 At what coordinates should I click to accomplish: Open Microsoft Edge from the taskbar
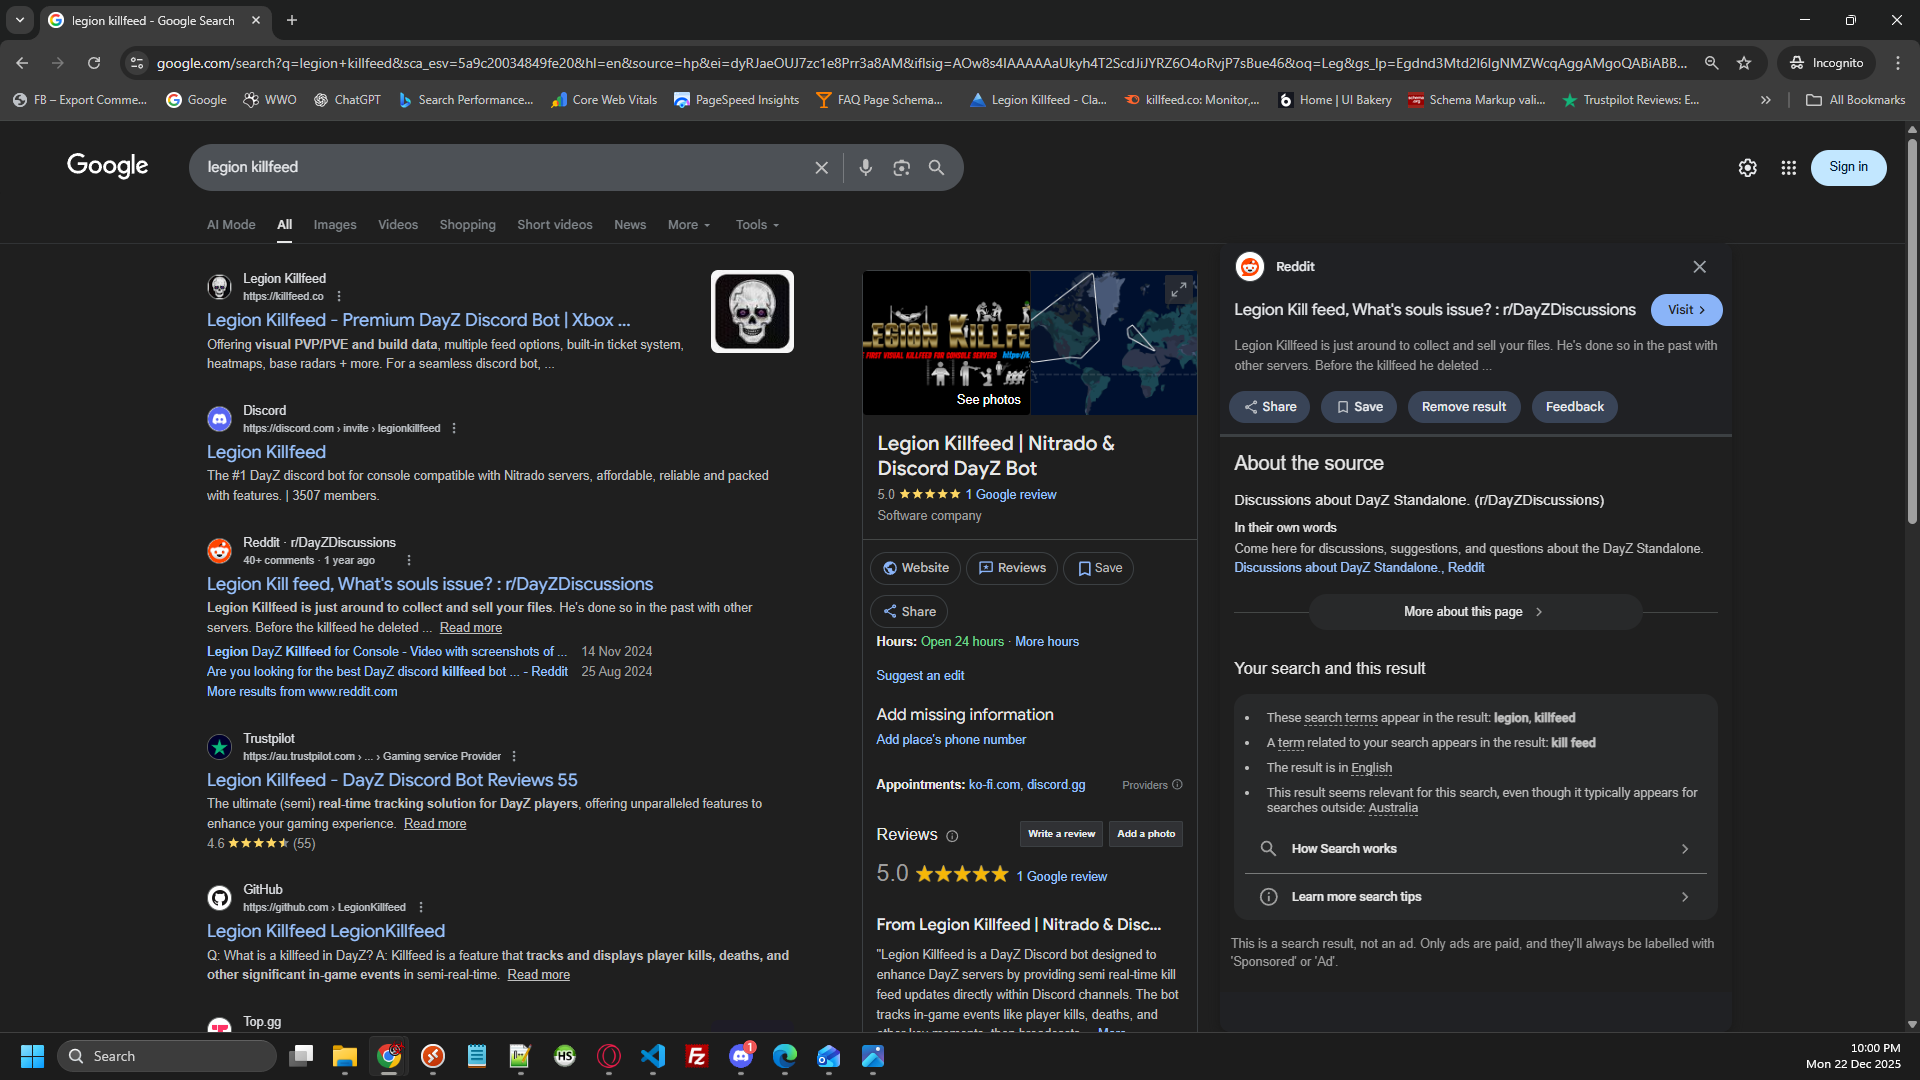(x=785, y=1056)
